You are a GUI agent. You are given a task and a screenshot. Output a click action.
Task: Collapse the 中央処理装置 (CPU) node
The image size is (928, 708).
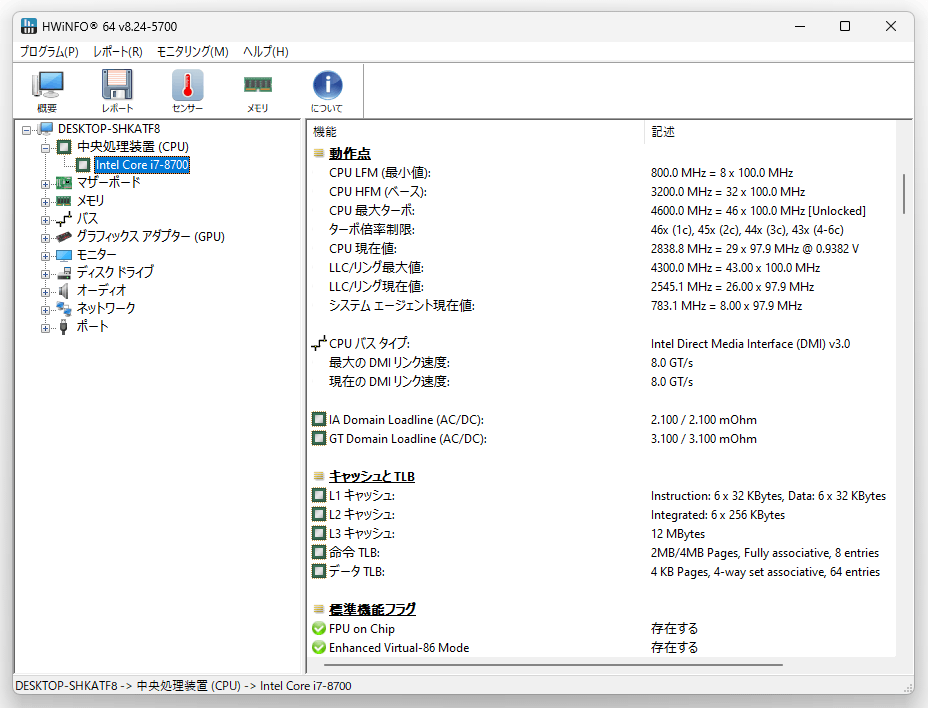(46, 147)
